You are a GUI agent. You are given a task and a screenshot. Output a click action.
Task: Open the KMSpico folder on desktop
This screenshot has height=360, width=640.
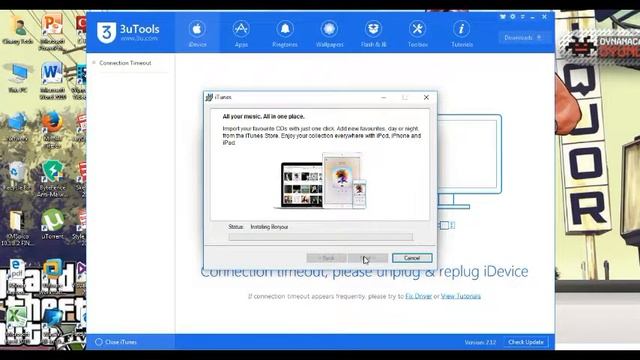click(x=17, y=228)
